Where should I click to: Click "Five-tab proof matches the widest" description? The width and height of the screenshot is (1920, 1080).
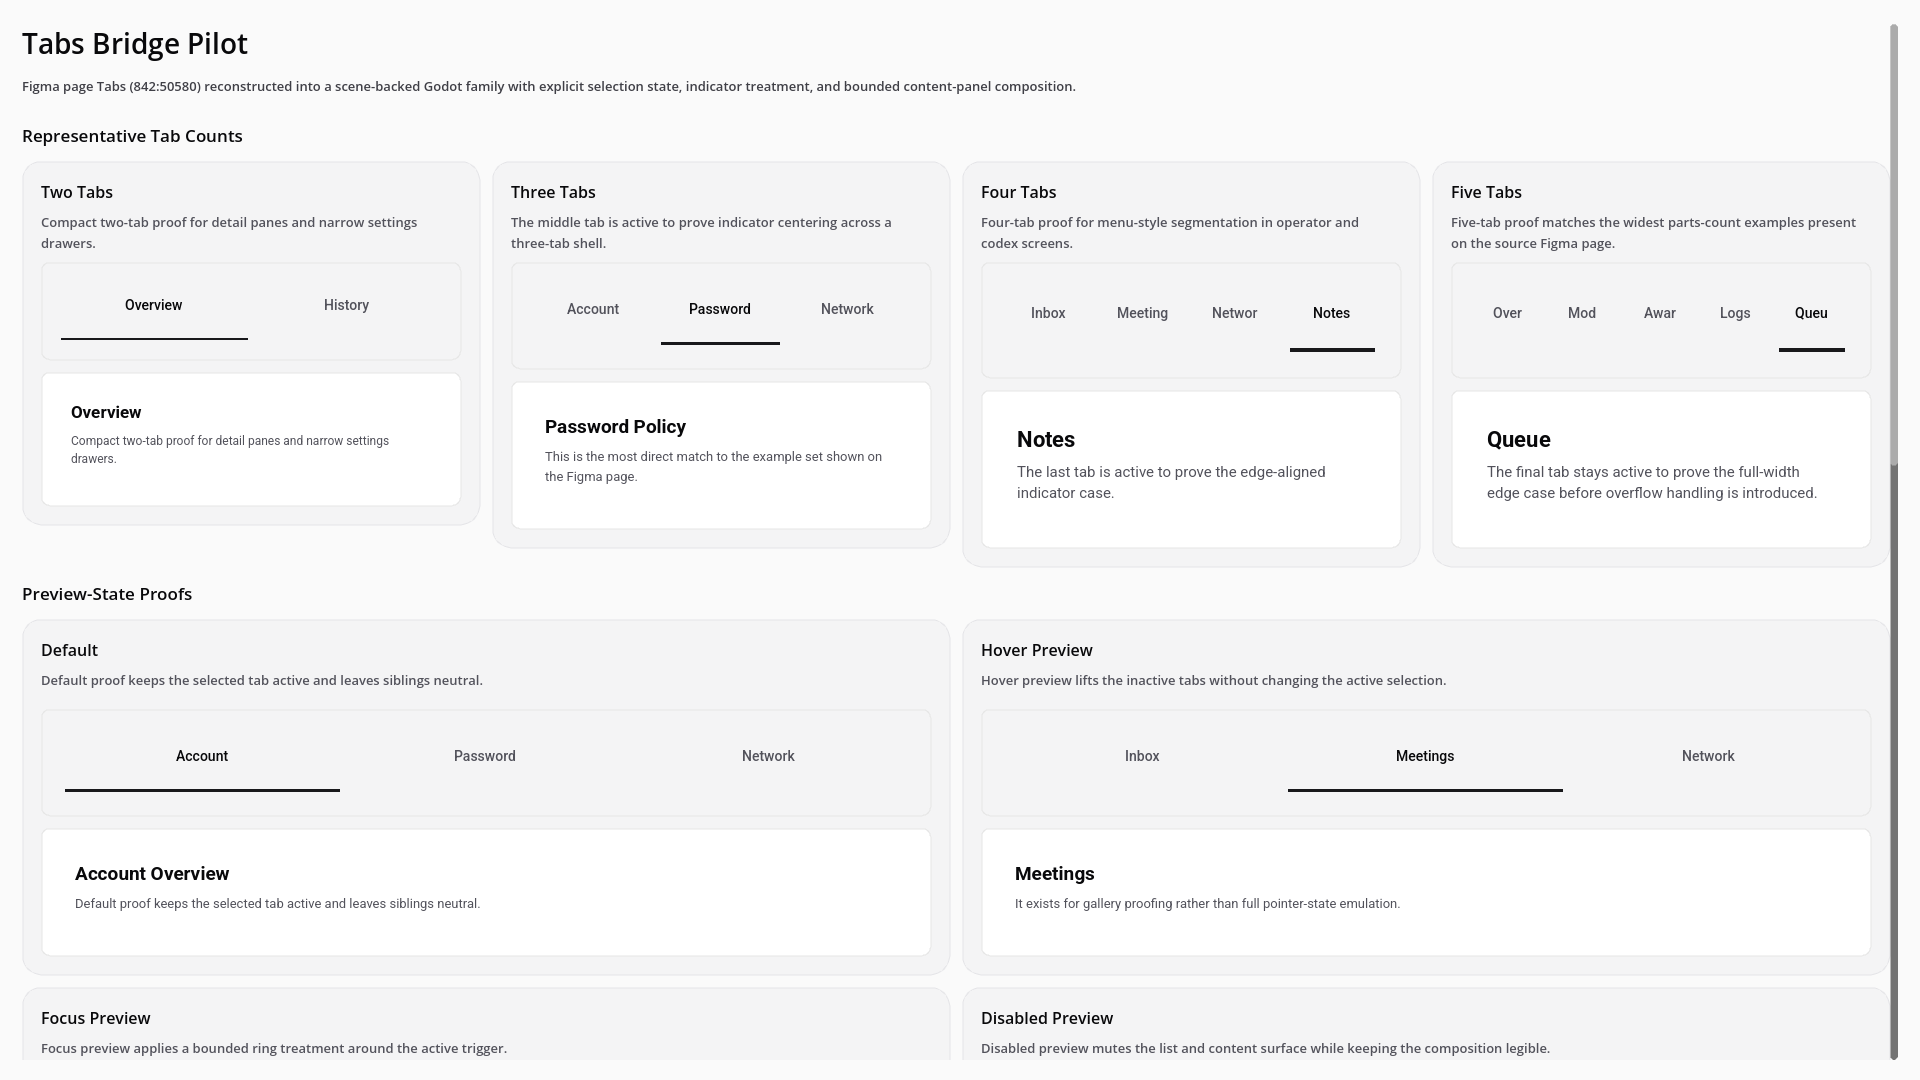click(x=1653, y=233)
